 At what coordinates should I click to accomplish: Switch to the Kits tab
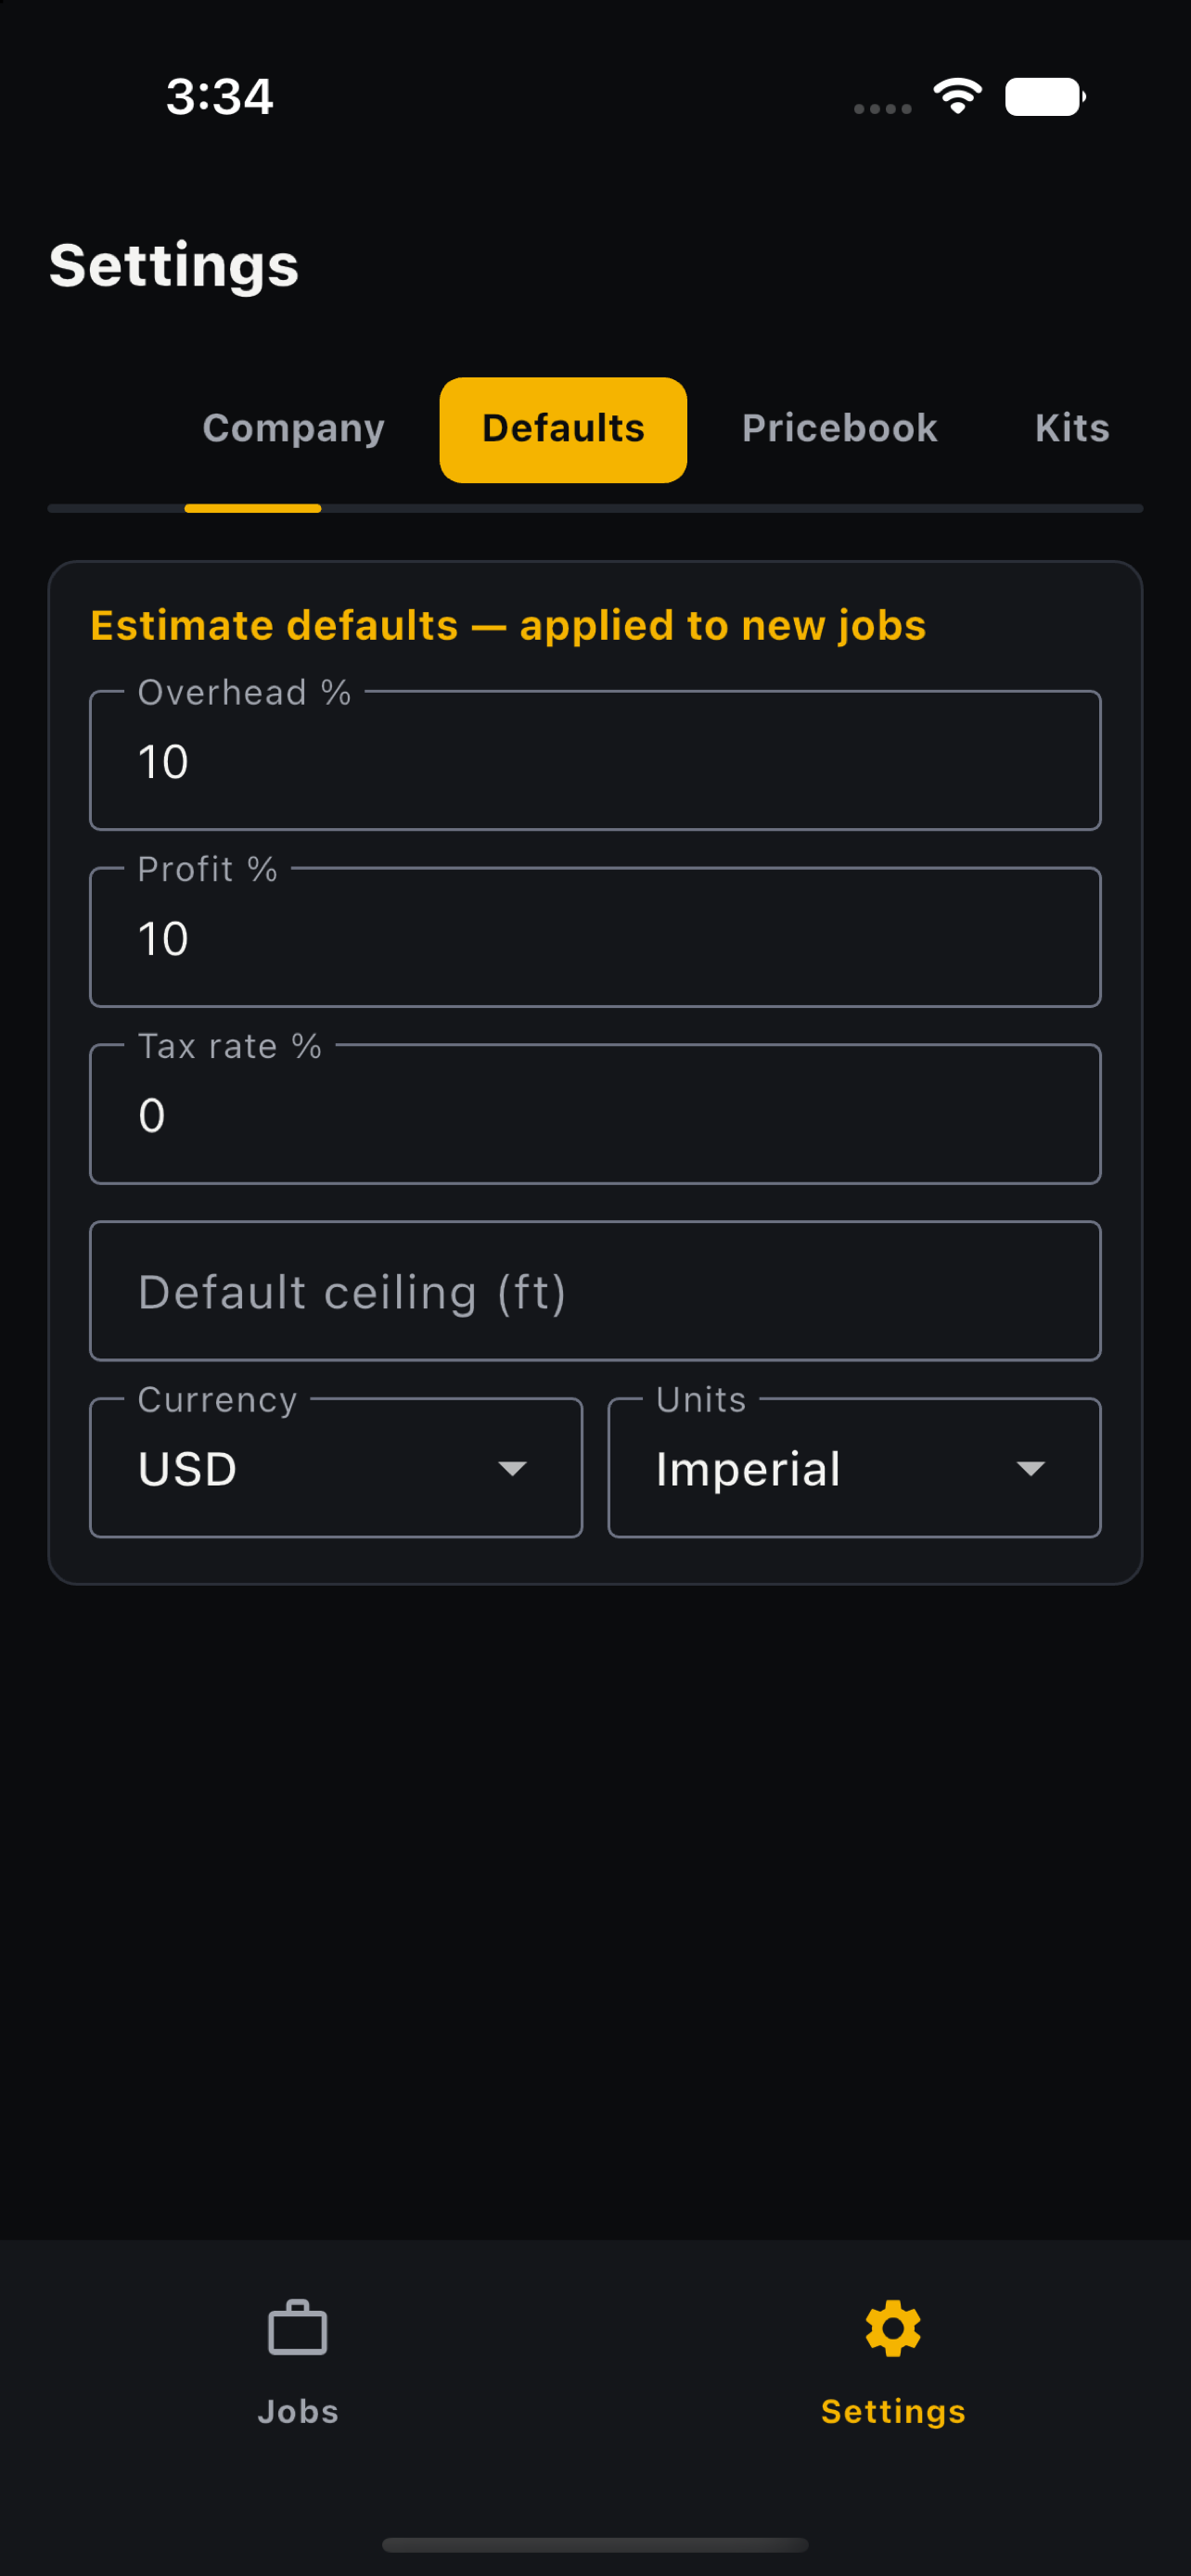(1072, 429)
